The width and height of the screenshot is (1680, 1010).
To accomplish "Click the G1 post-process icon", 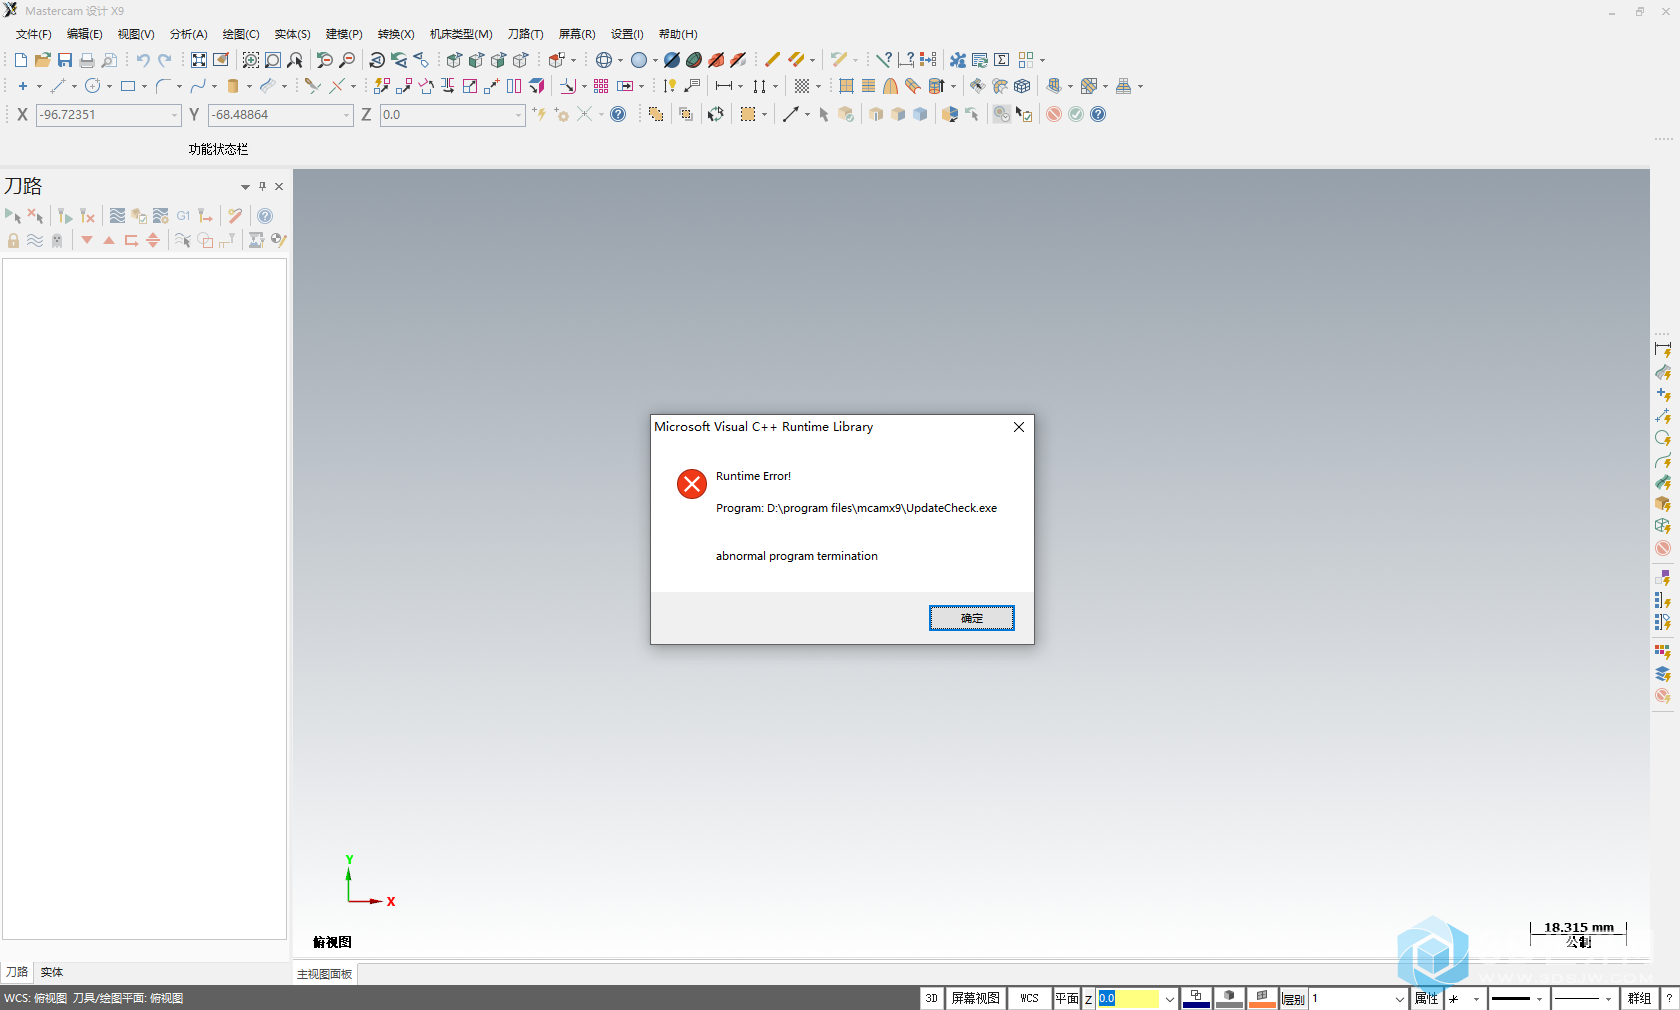I will click(x=183, y=216).
